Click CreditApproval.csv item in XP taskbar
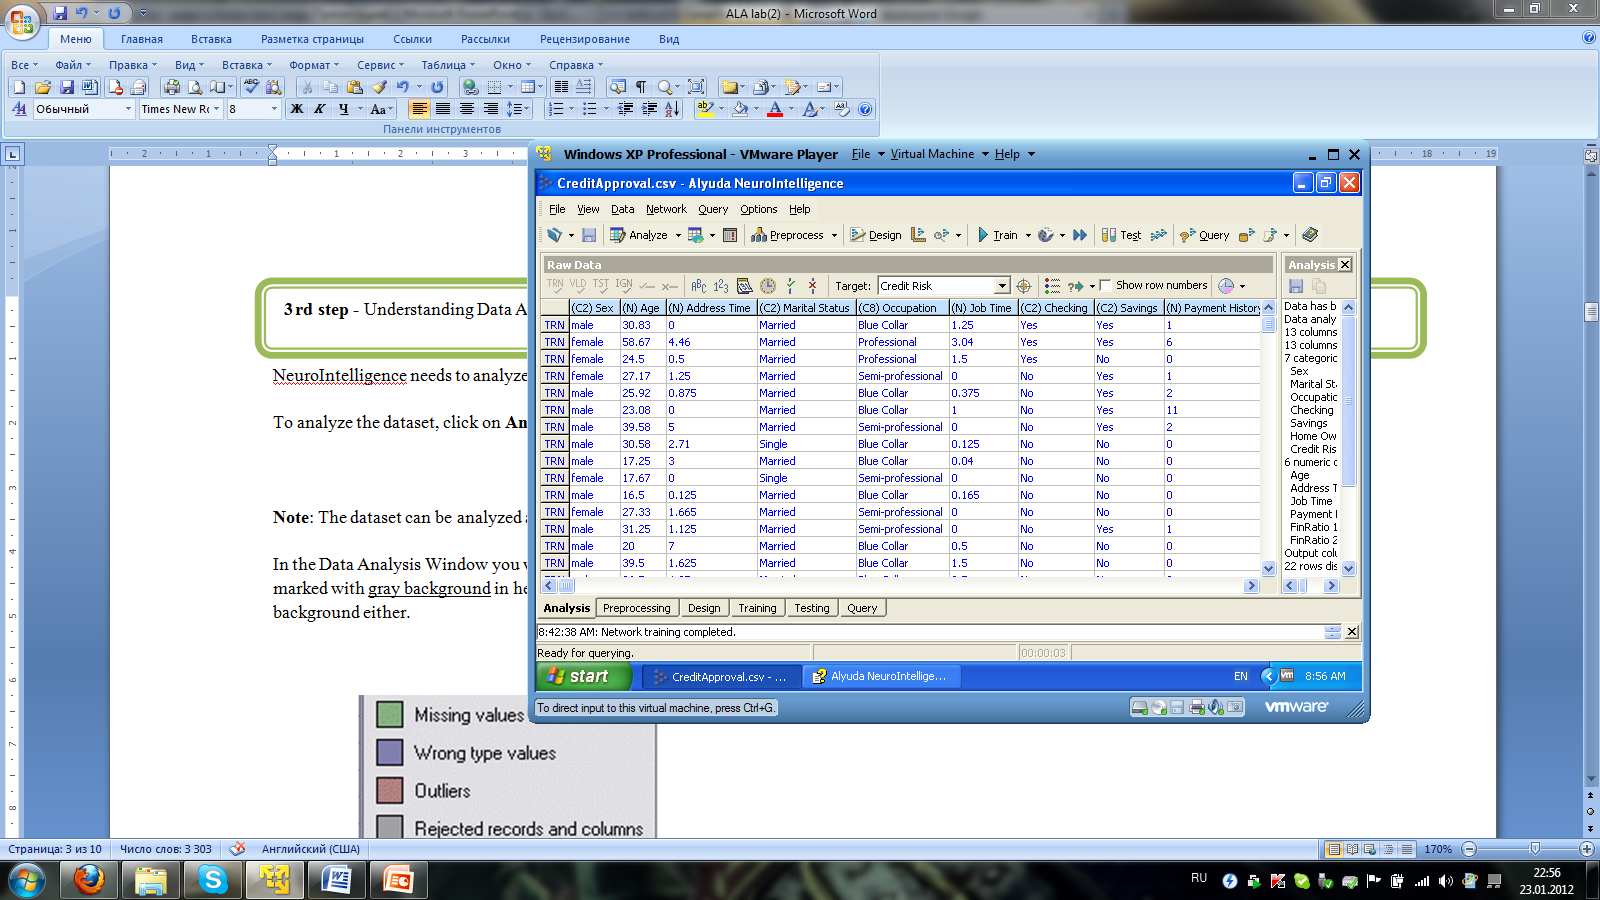The height and width of the screenshot is (900, 1600). coord(721,676)
